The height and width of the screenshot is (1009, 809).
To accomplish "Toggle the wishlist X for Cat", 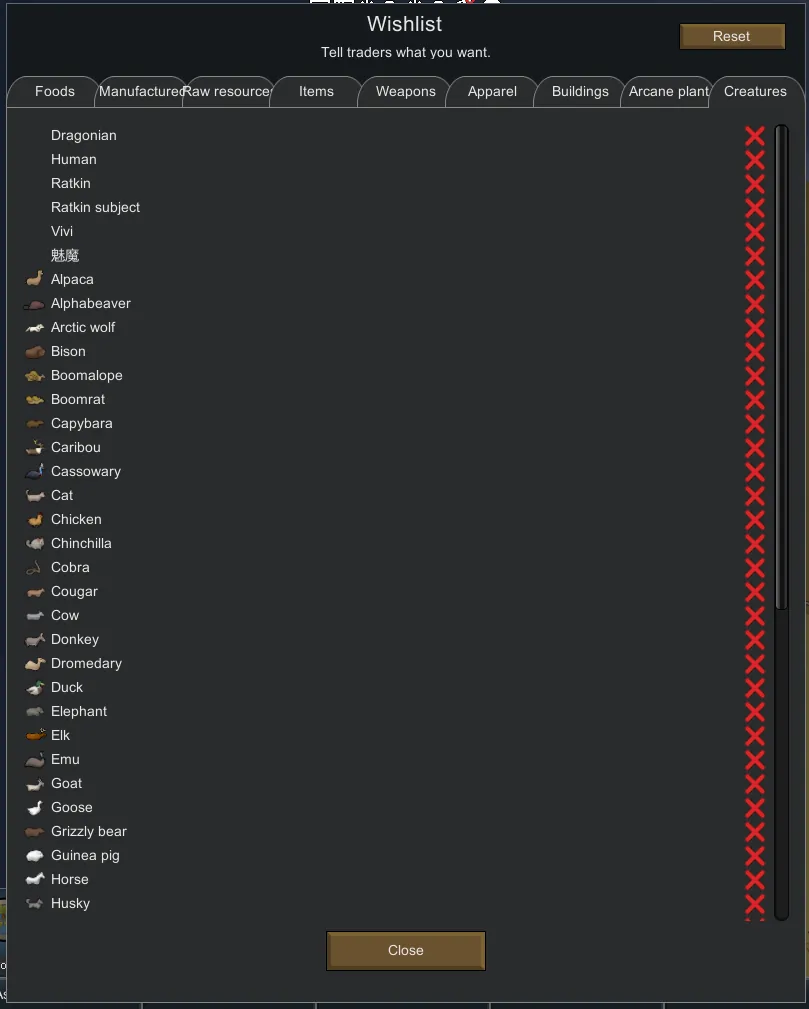I will tap(755, 496).
